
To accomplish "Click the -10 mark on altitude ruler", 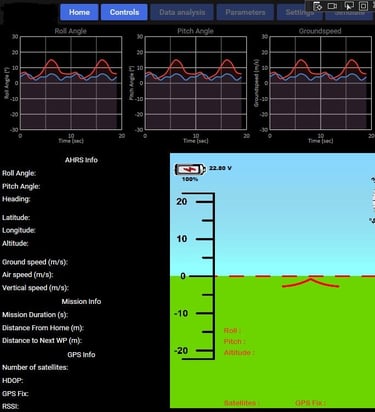I will coord(181,313).
